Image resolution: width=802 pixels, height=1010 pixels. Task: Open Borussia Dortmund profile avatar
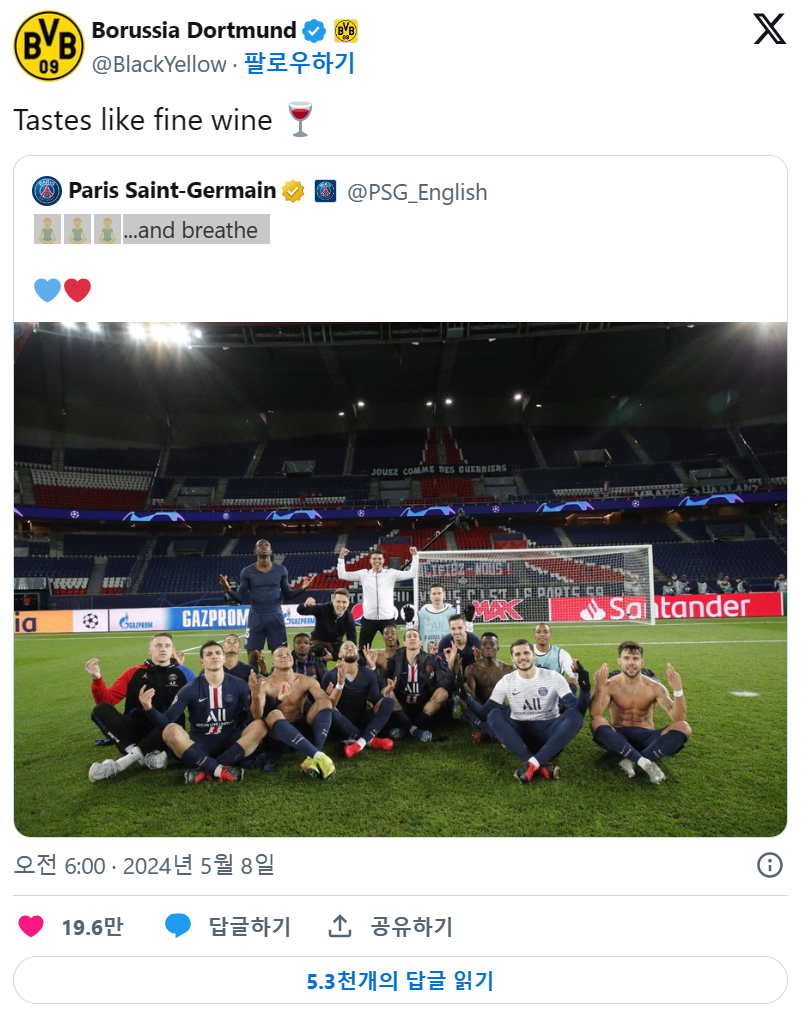tap(49, 46)
